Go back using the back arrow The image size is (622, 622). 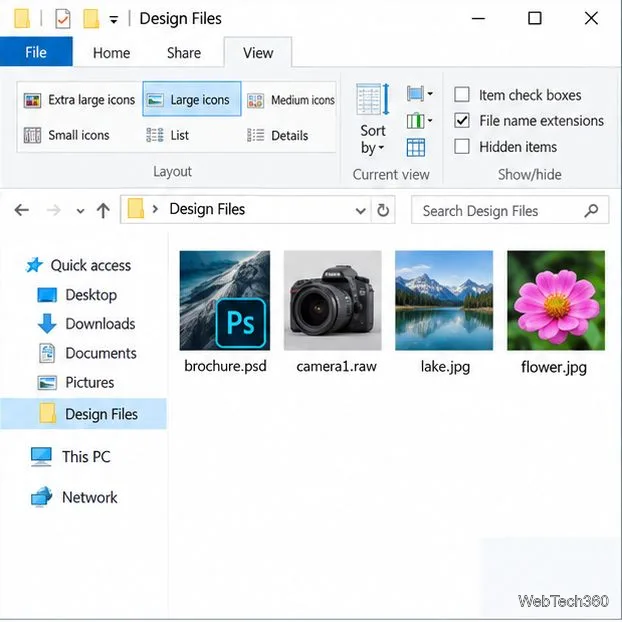click(x=21, y=210)
